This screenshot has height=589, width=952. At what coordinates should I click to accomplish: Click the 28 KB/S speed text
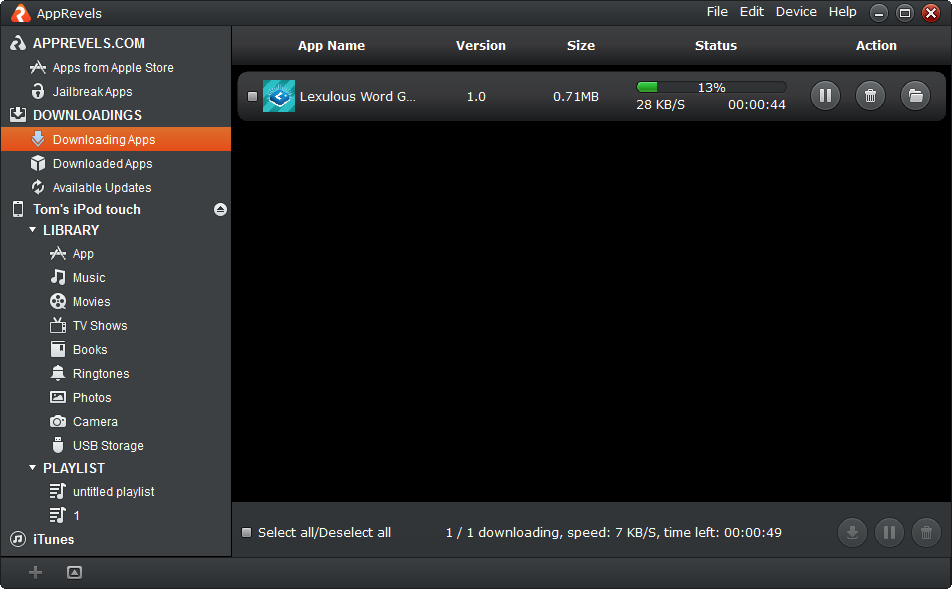point(661,104)
